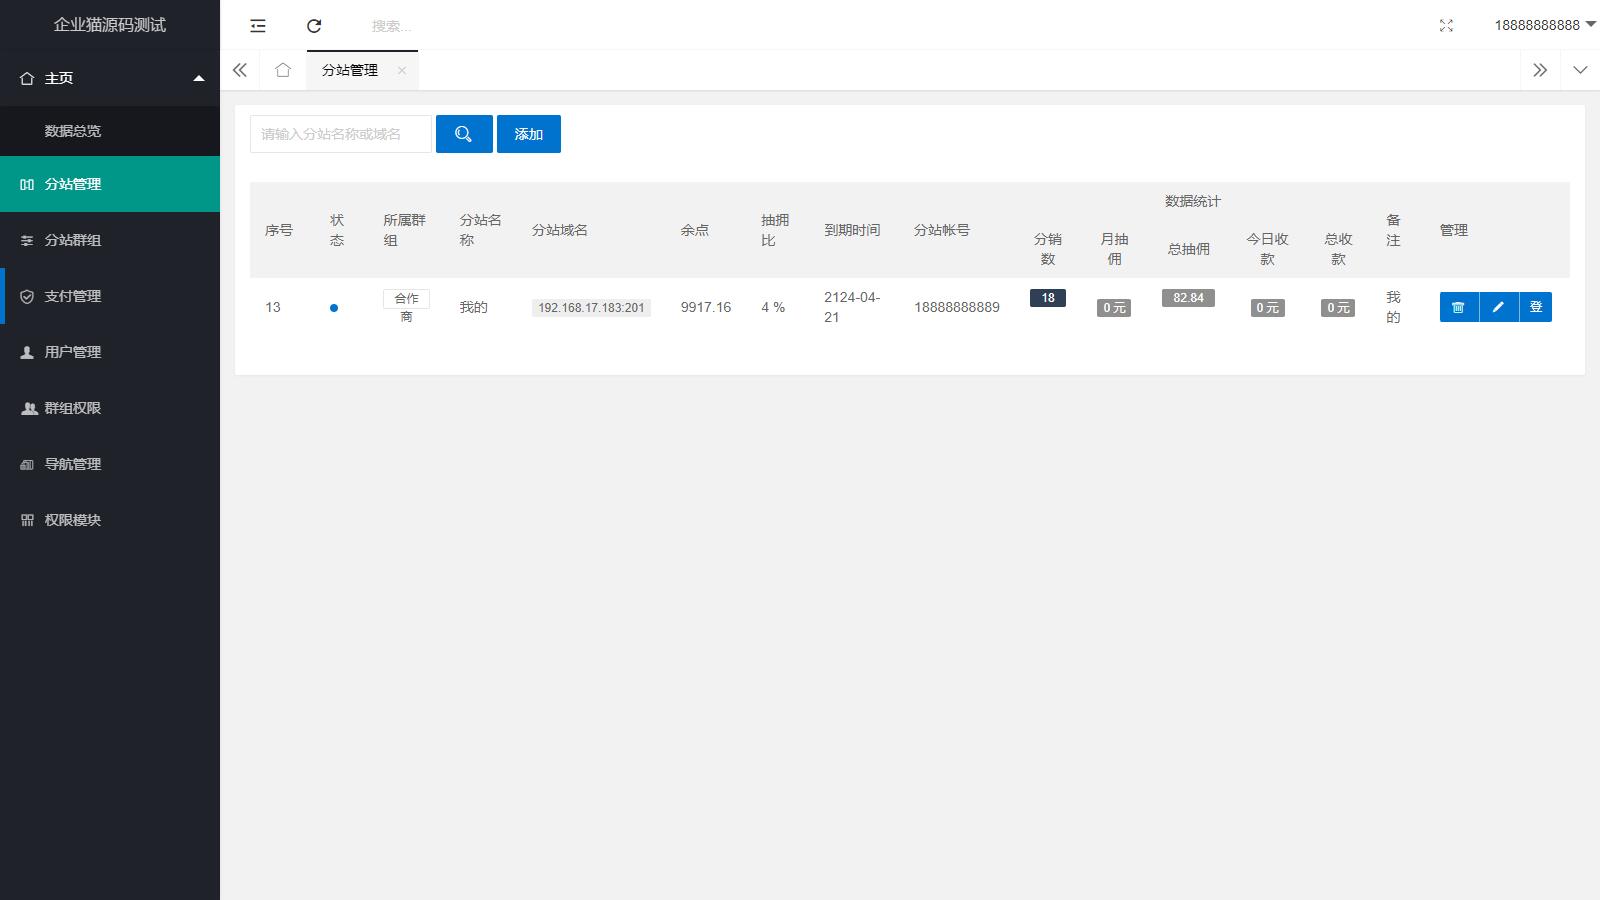Focus the site name or domain search field
Viewport: 1600px width, 900px height.
(340, 134)
